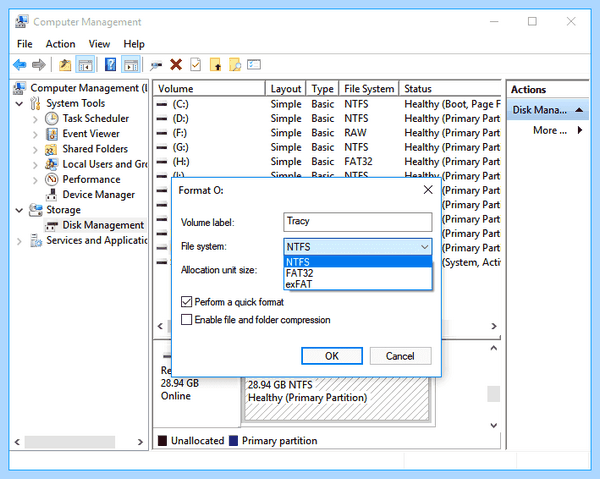Expand Services and Applications tree node
Screen dimensions: 600x479
[x=19, y=241]
